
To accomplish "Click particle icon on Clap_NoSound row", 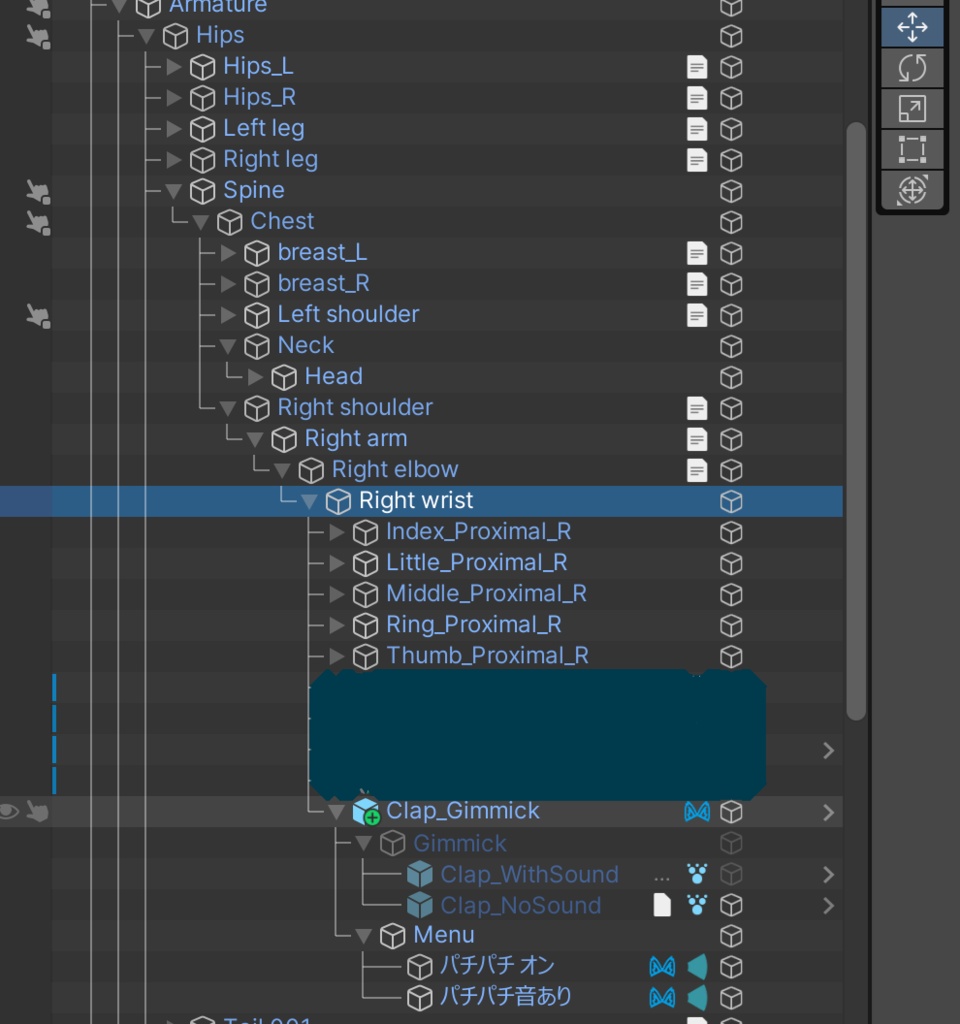I will click(x=697, y=905).
